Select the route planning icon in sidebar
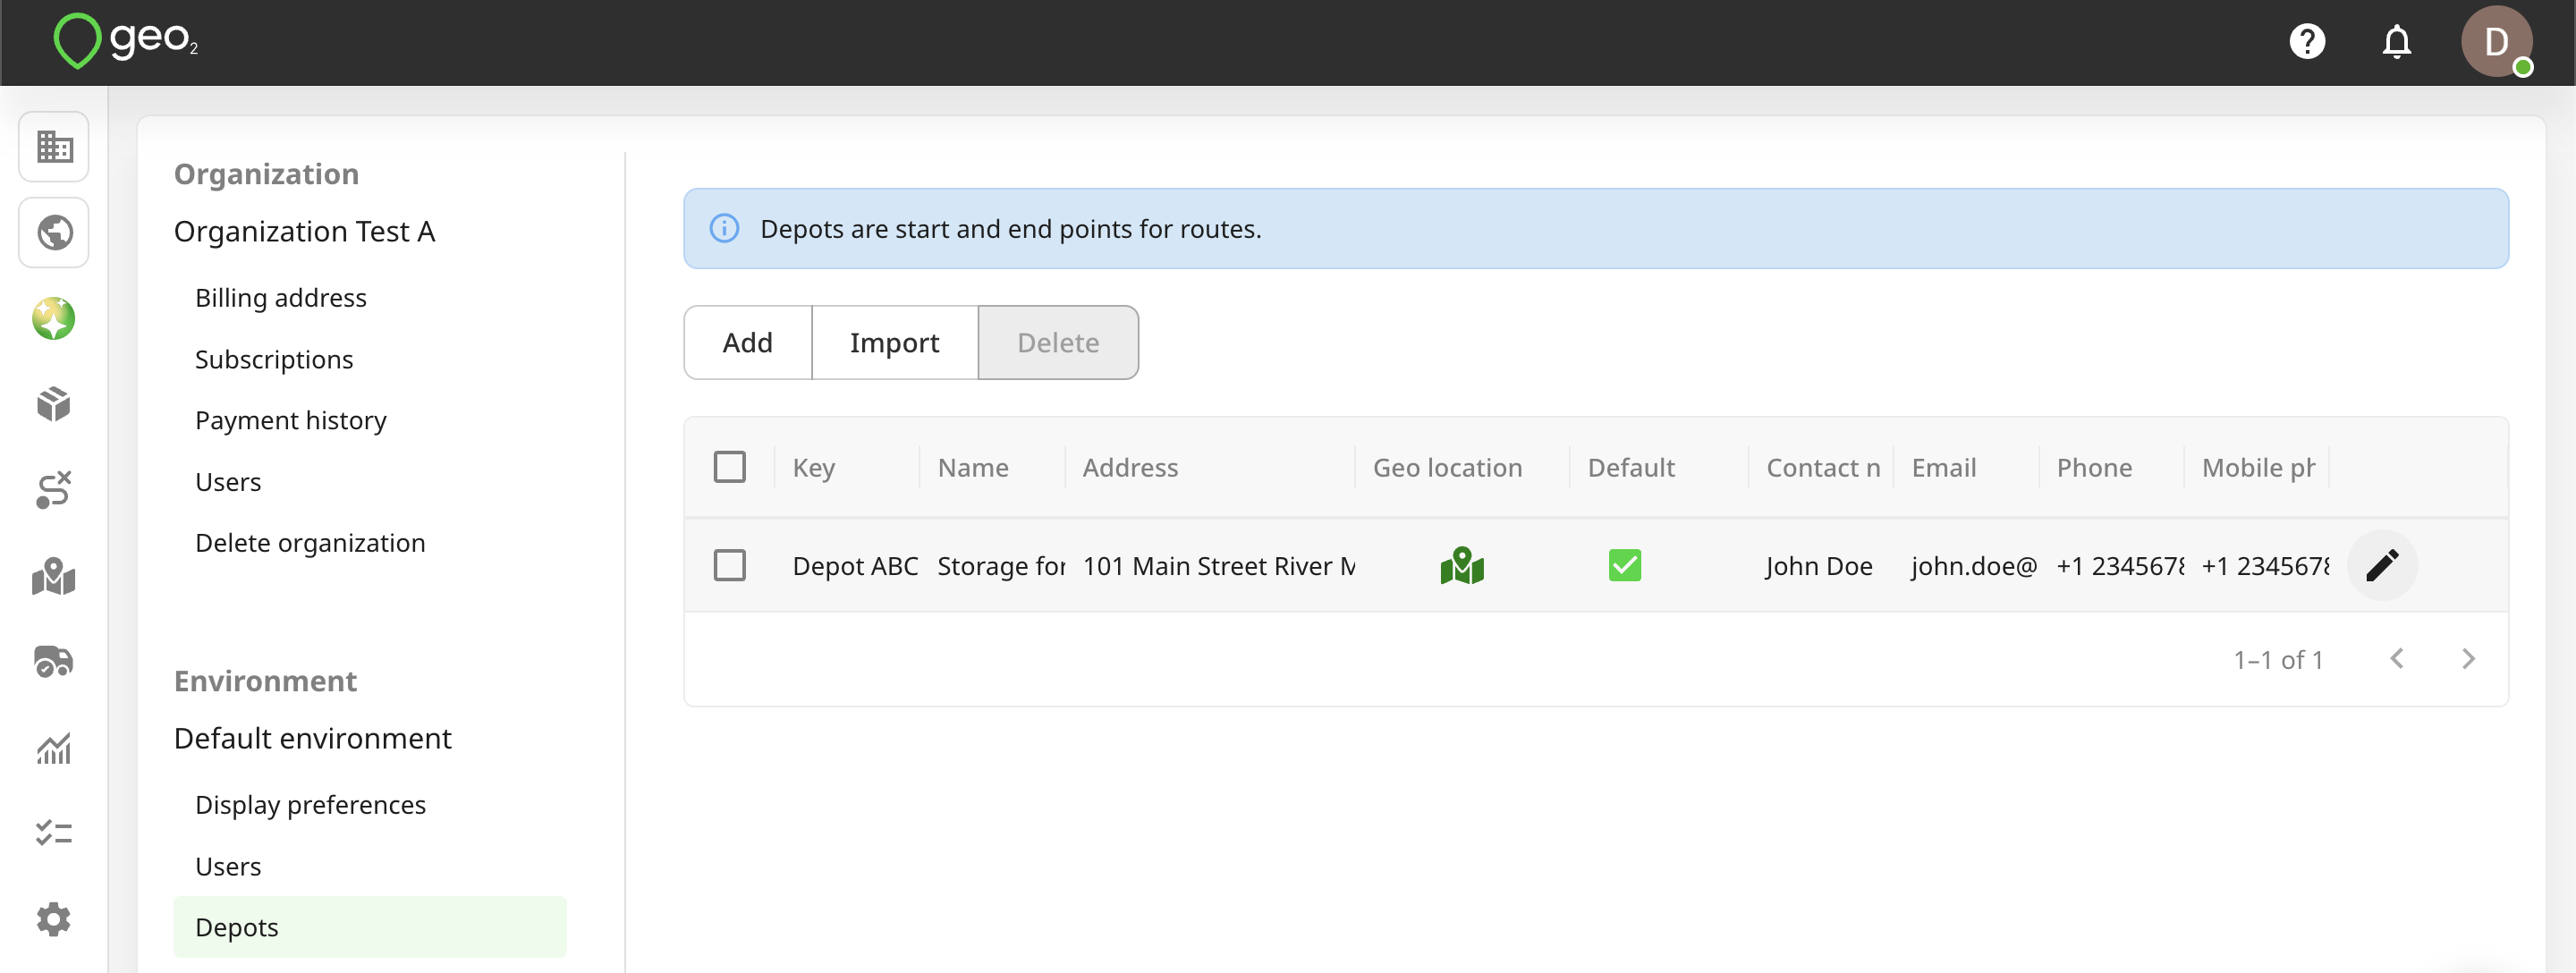This screenshot has width=2576, height=973. [x=54, y=490]
